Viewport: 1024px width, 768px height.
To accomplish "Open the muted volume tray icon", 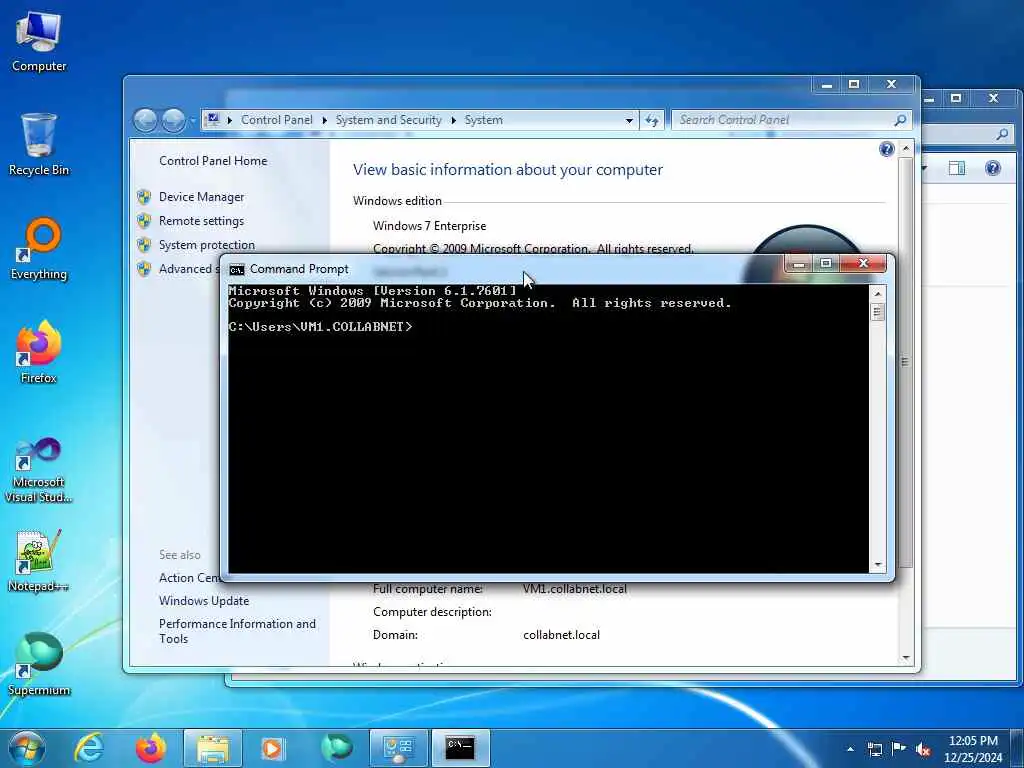I will coord(923,749).
